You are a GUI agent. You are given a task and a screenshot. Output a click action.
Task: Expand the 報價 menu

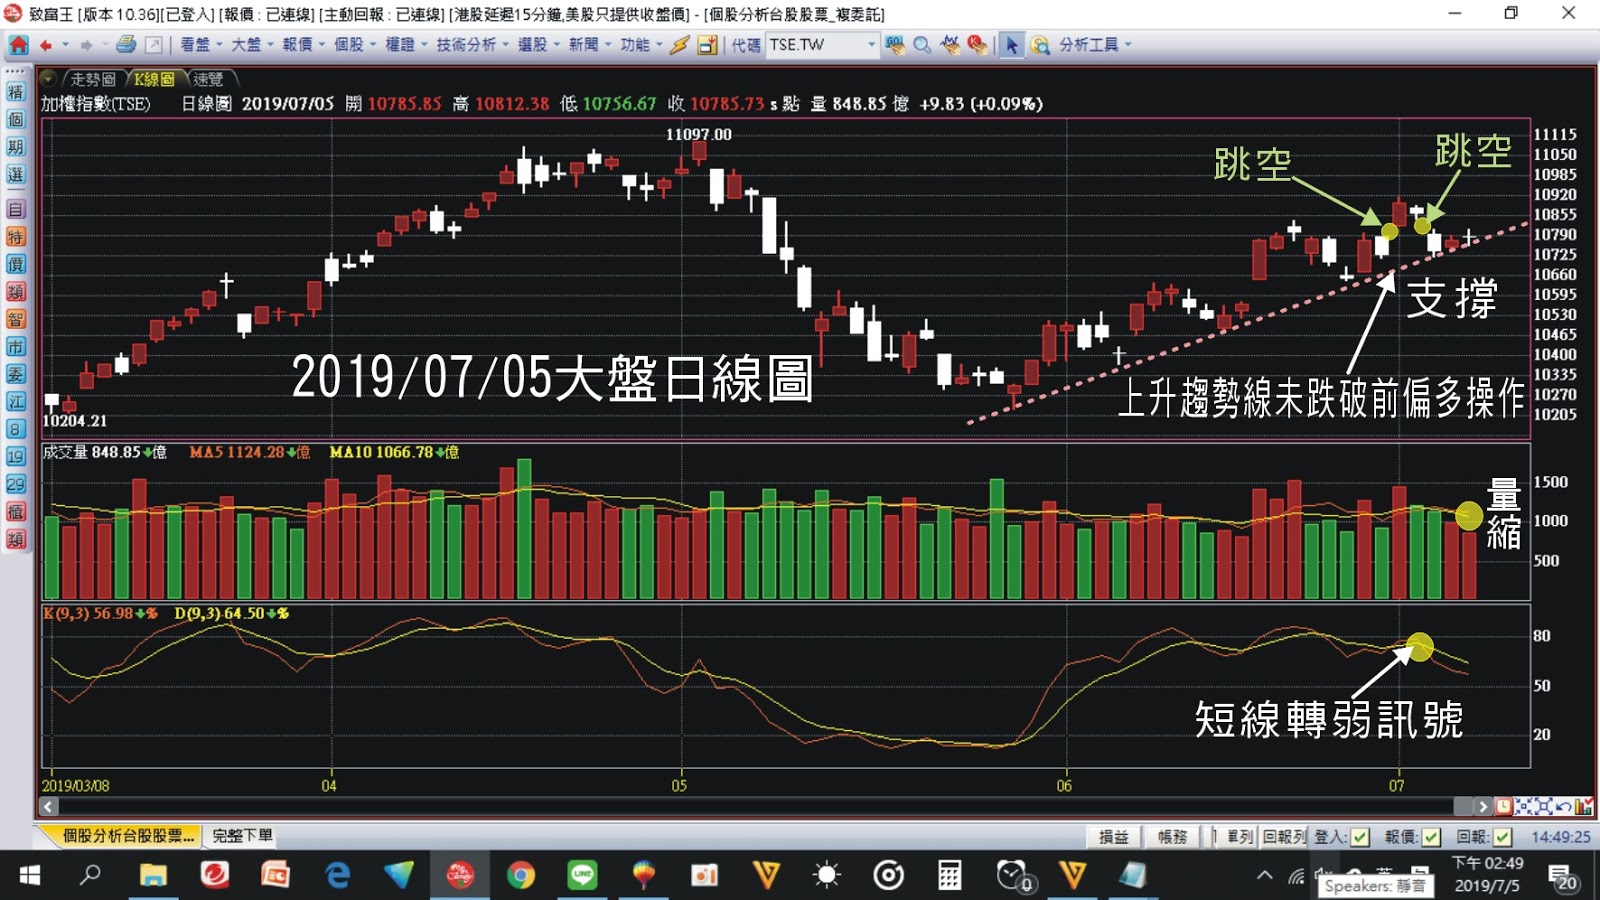303,45
